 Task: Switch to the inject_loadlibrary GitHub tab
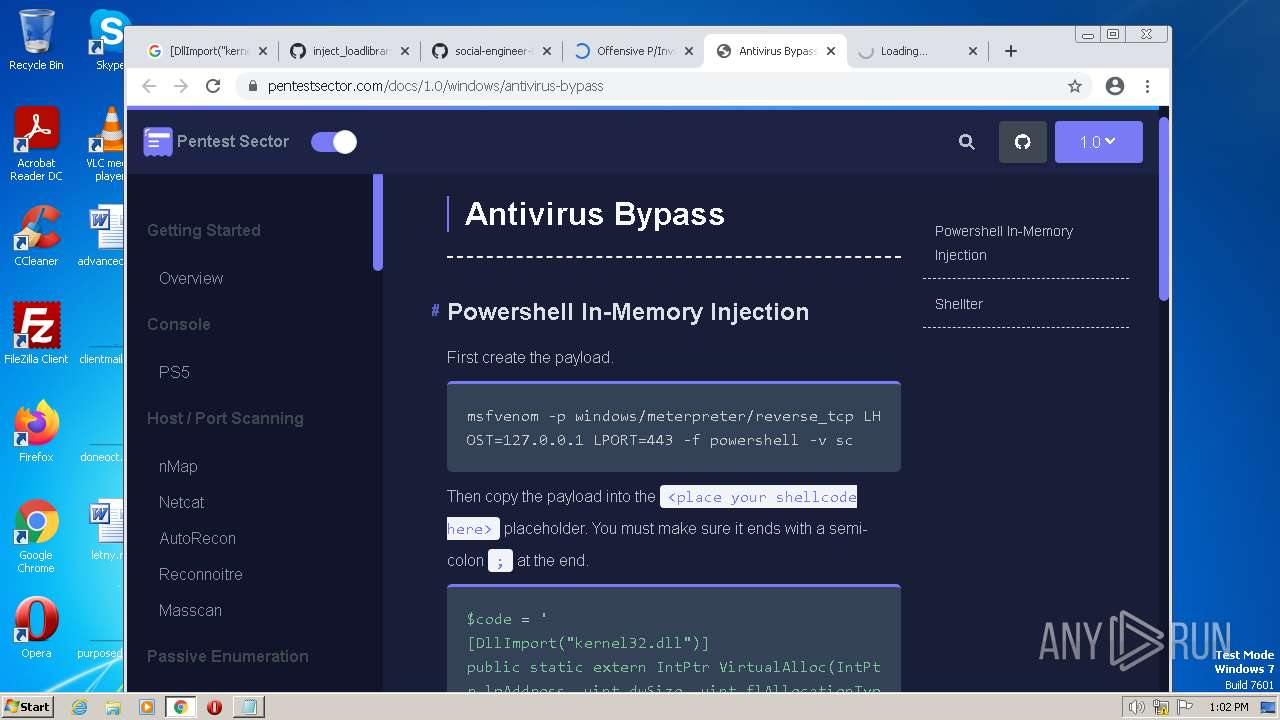click(x=348, y=51)
